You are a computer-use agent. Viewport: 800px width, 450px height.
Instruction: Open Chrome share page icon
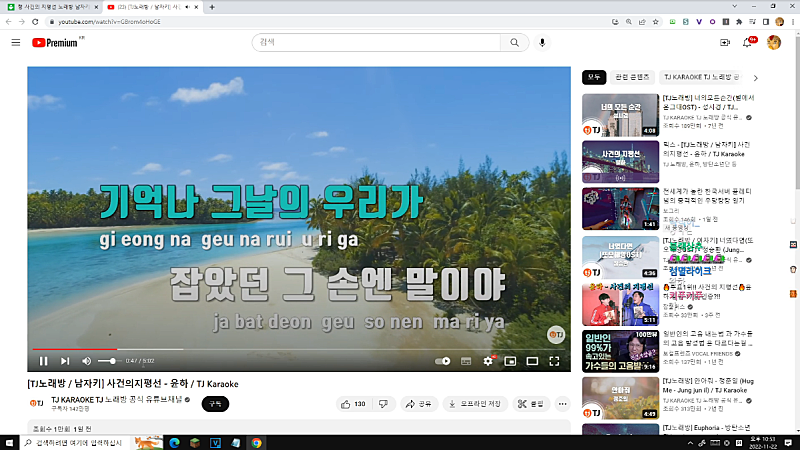pyautogui.click(x=642, y=22)
